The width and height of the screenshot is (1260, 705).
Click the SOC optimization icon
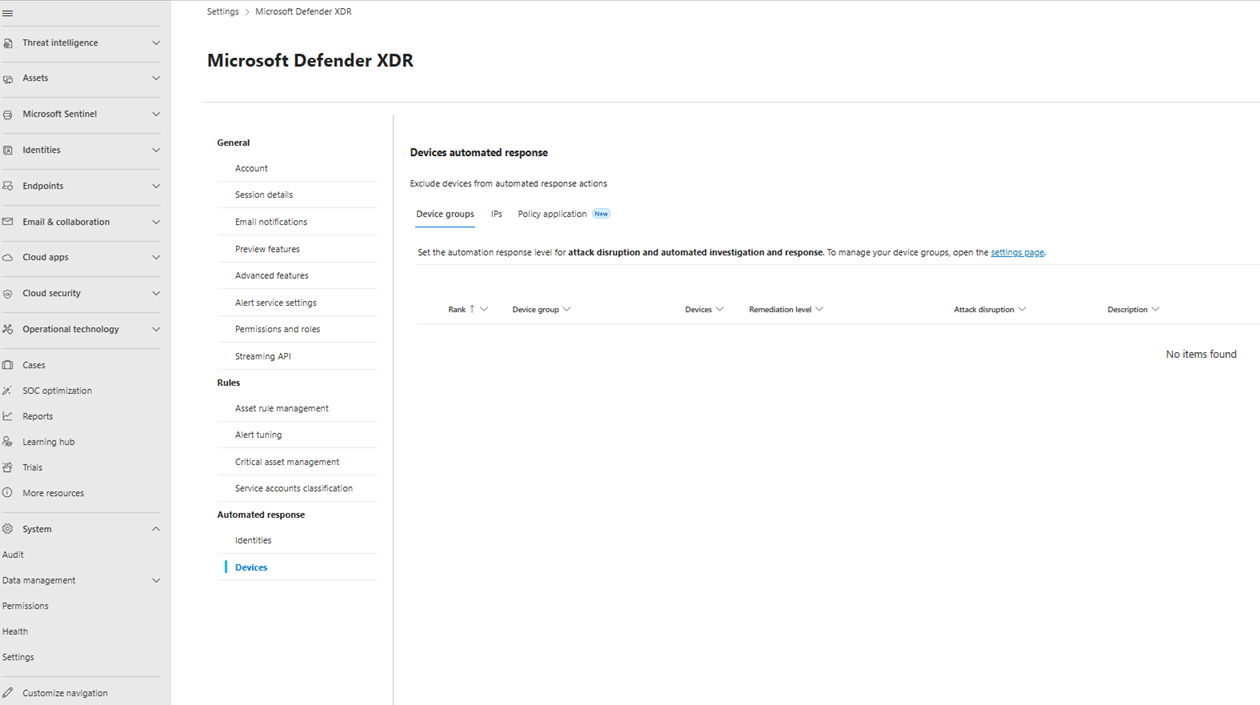pos(8,391)
